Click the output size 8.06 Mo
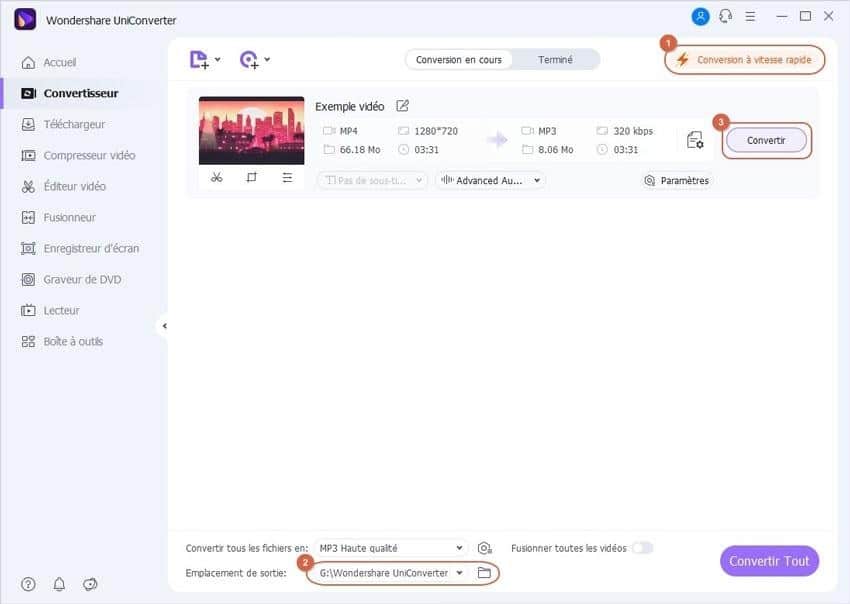 tap(556, 150)
